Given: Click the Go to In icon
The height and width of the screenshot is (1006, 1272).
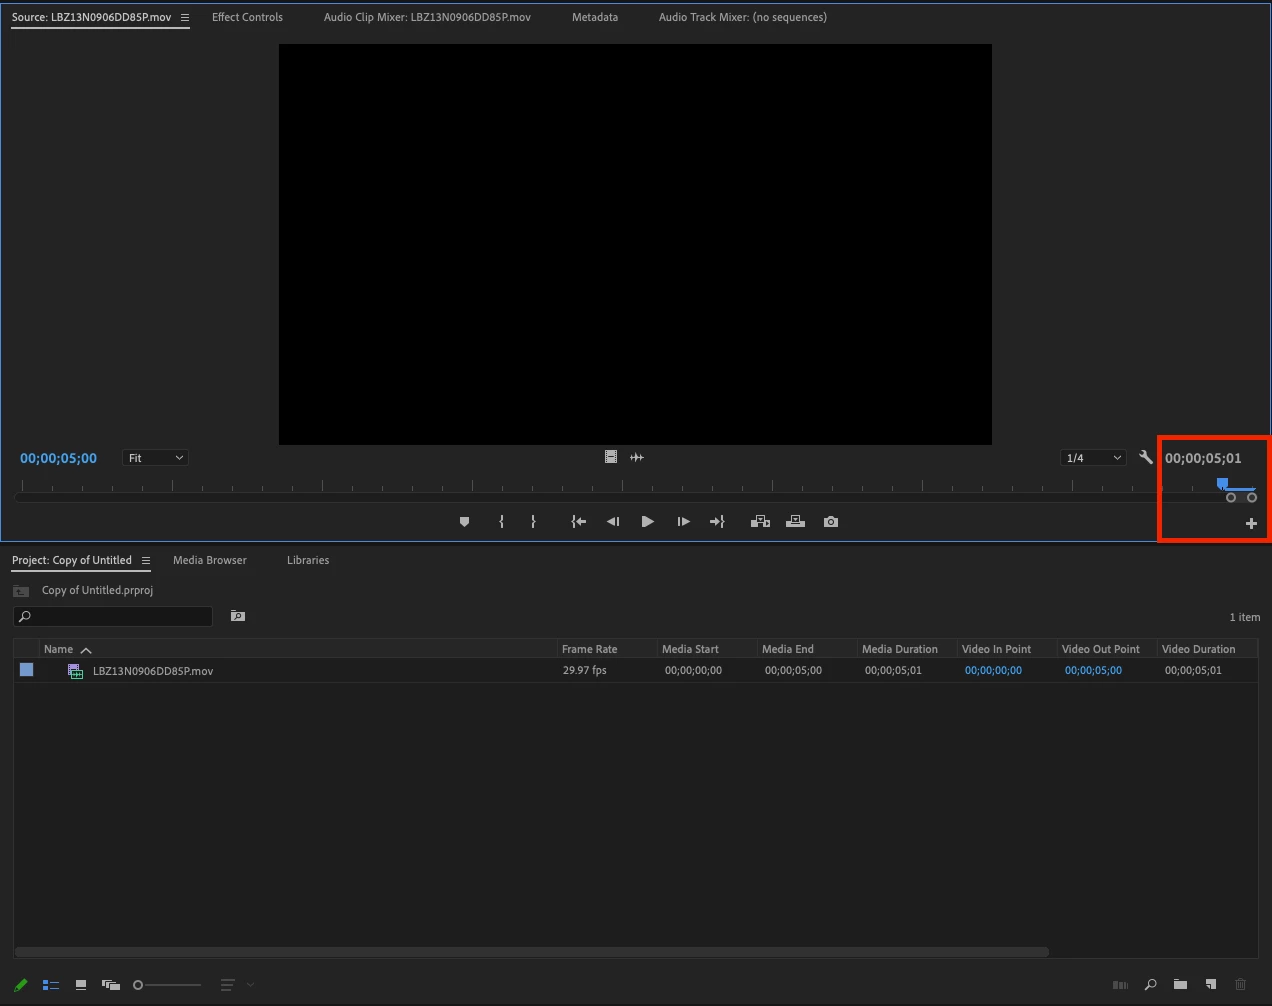Looking at the screenshot, I should coord(578,522).
